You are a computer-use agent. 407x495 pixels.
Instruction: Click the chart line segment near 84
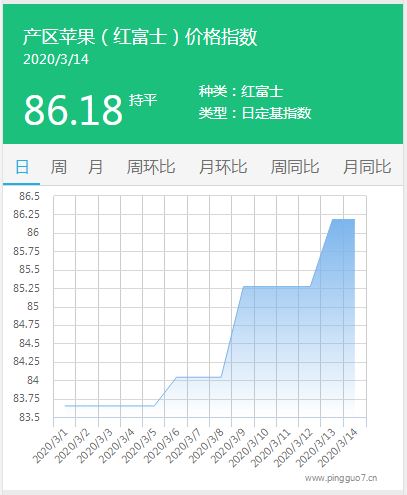point(199,377)
